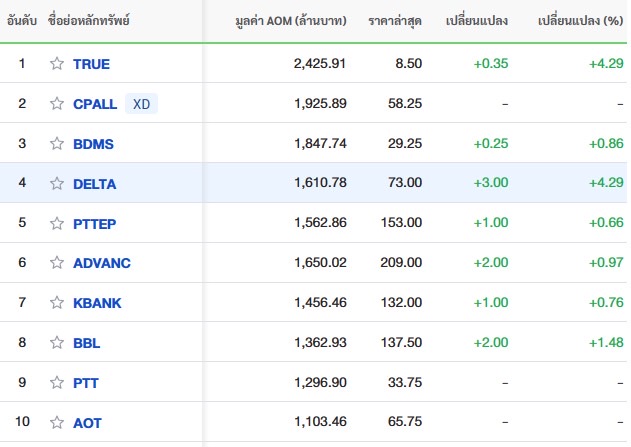This screenshot has height=447, width=631.
Task: Select the KBANK symbol link
Action: (x=97, y=303)
